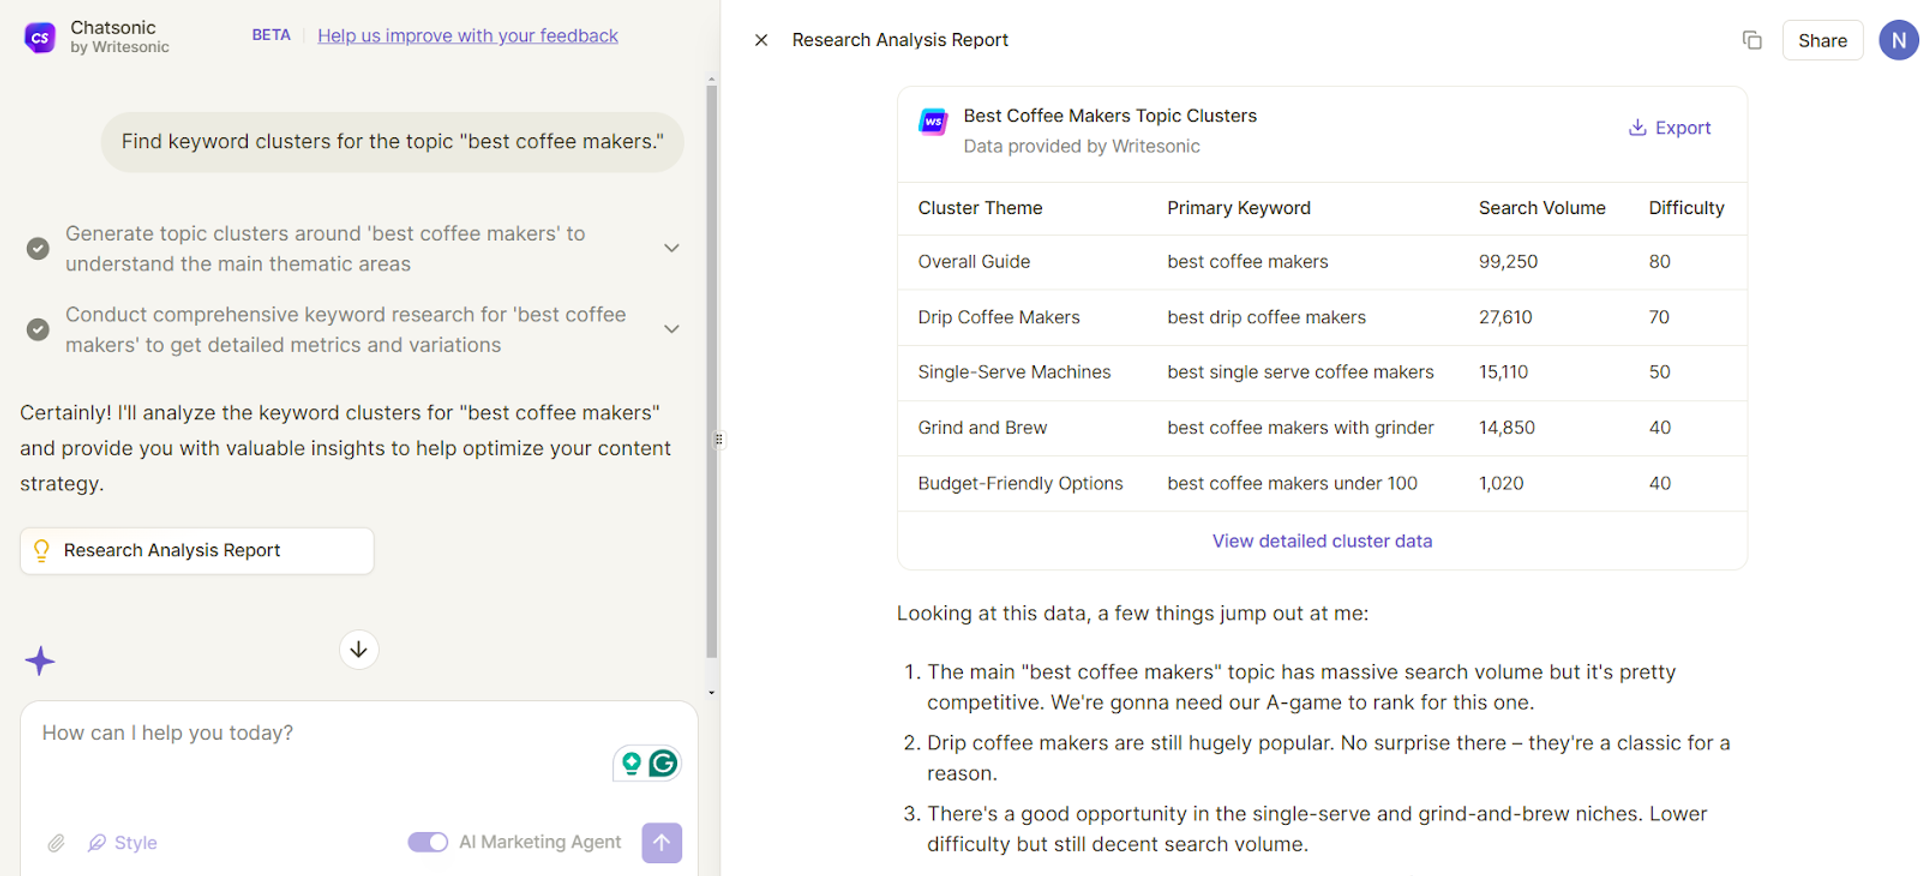Click the search volume value 27,610
This screenshot has width=1920, height=876.
pyautogui.click(x=1505, y=317)
